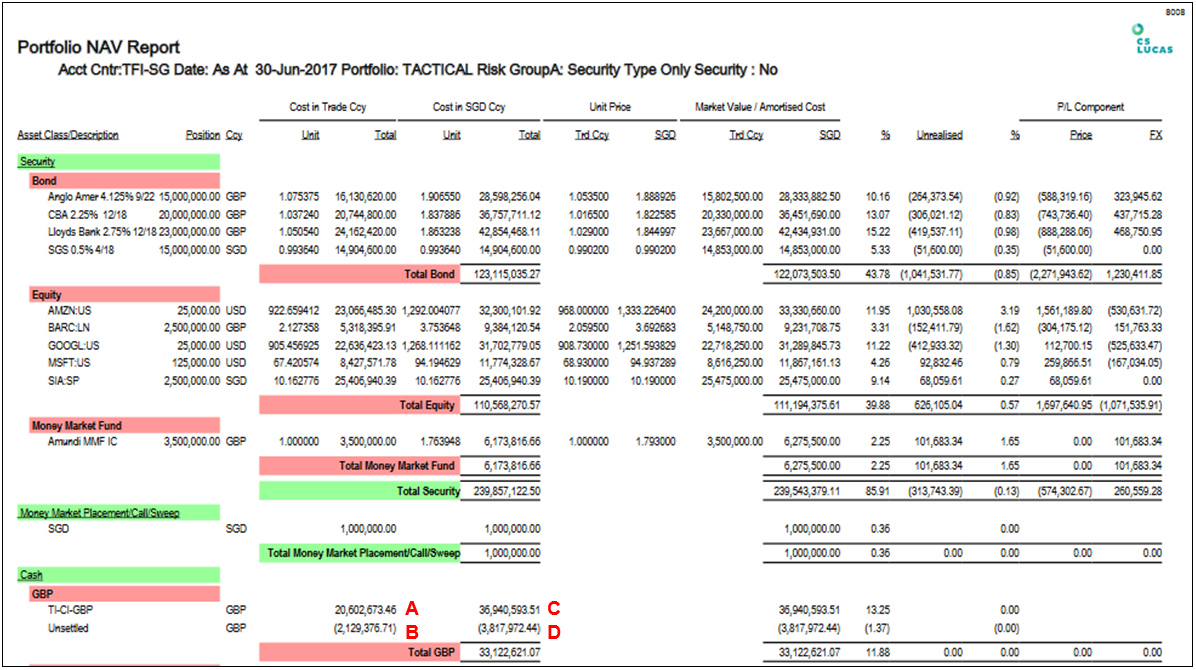Viewport: 1196px width, 670px height.
Task: Select the red marker C
Action: pyautogui.click(x=553, y=609)
